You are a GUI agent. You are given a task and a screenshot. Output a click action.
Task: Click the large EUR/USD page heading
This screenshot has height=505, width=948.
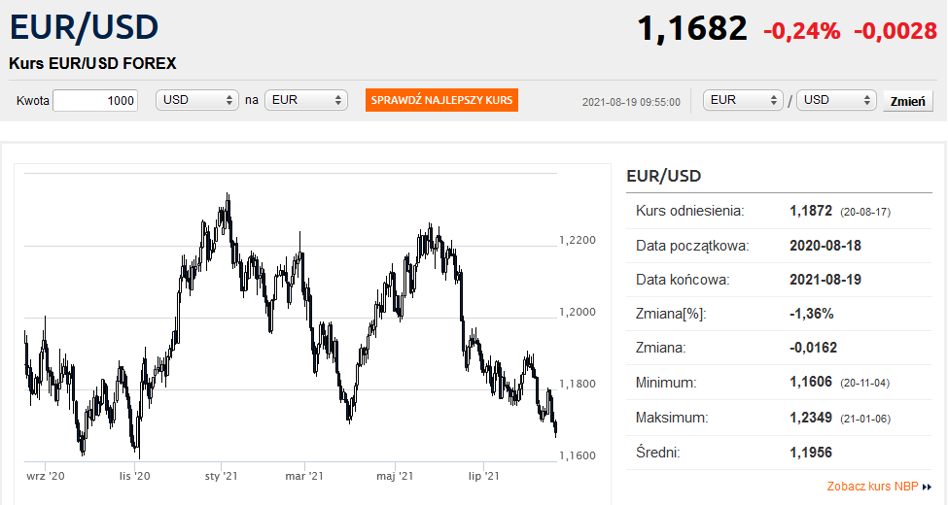coord(83,28)
